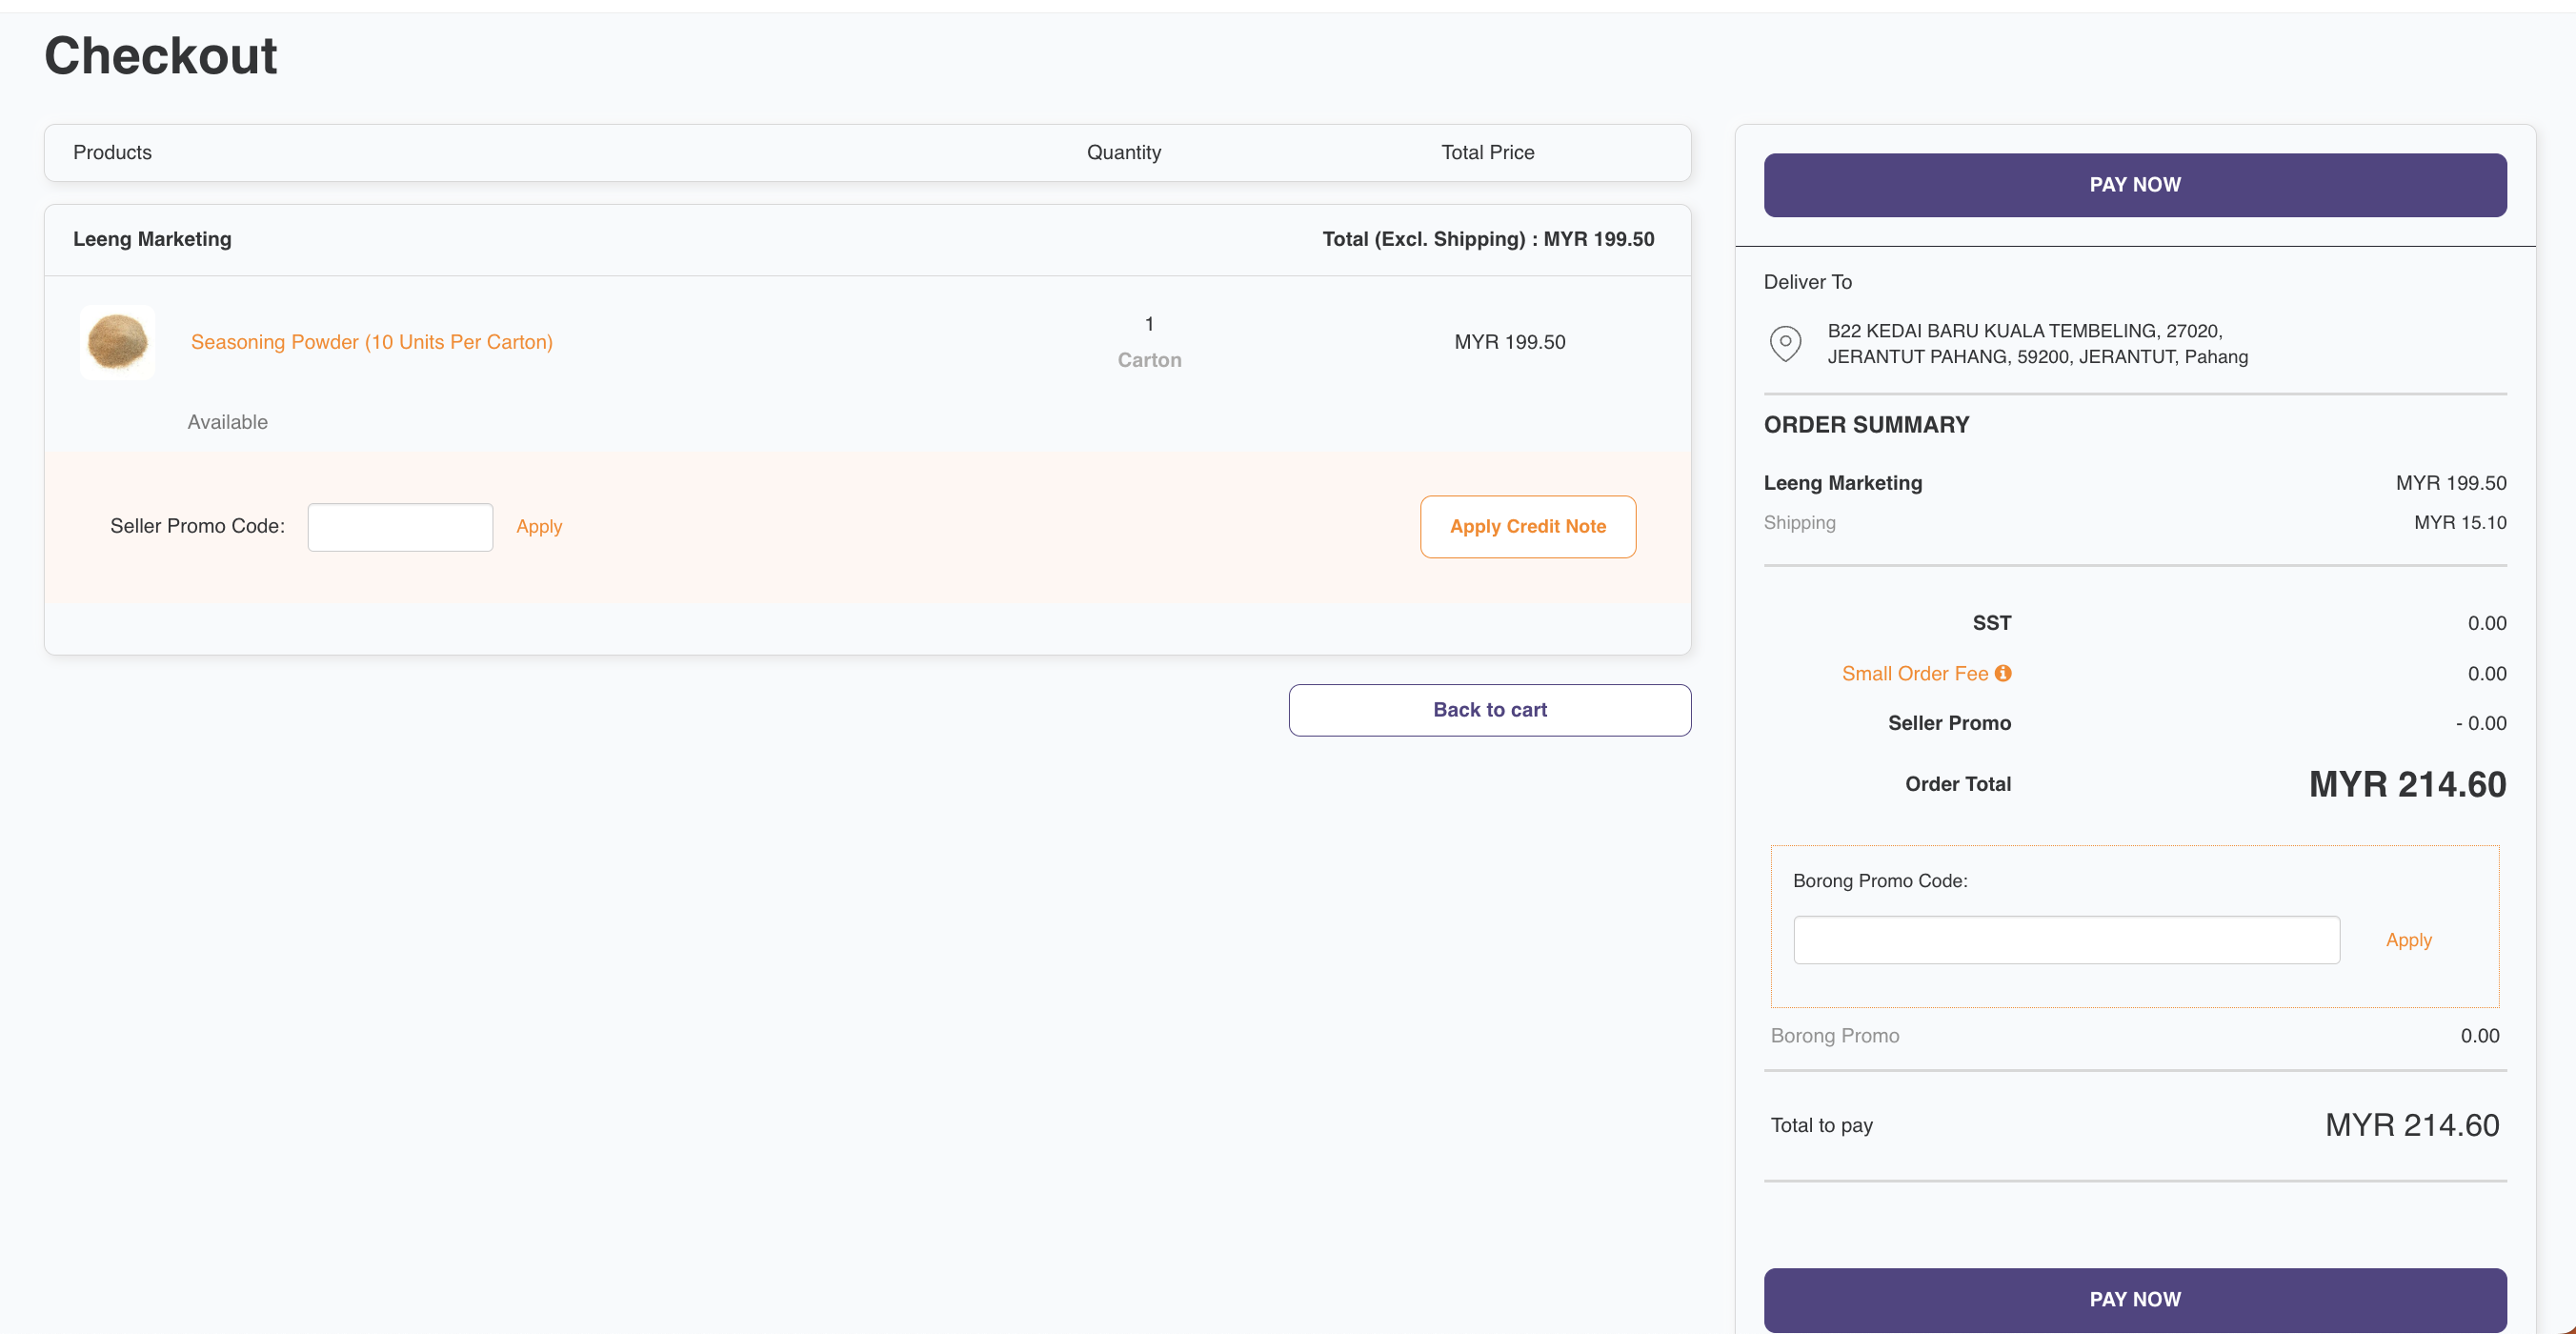
Task: Click the Order Total amount MYR 214.60
Action: pyautogui.click(x=2406, y=785)
